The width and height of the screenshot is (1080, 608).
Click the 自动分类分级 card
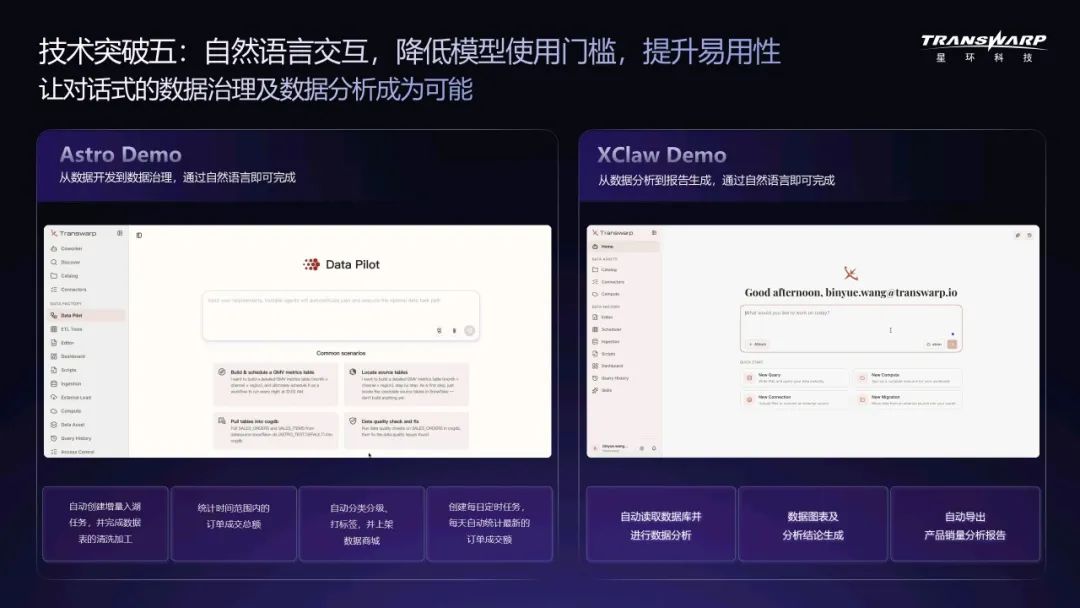click(x=362, y=524)
